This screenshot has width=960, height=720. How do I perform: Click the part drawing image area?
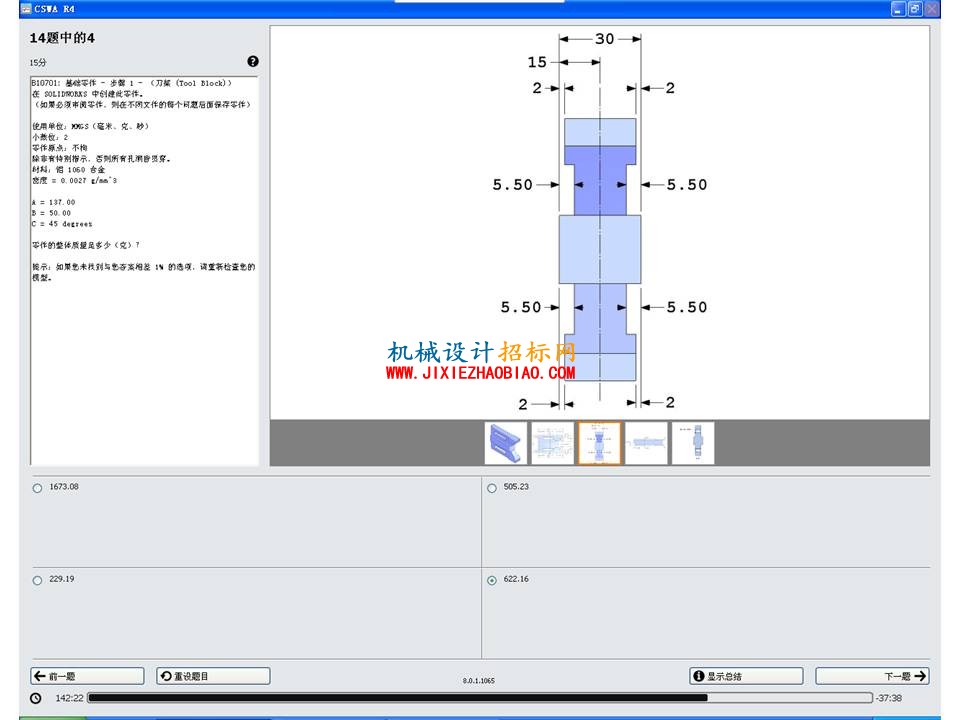[x=599, y=222]
